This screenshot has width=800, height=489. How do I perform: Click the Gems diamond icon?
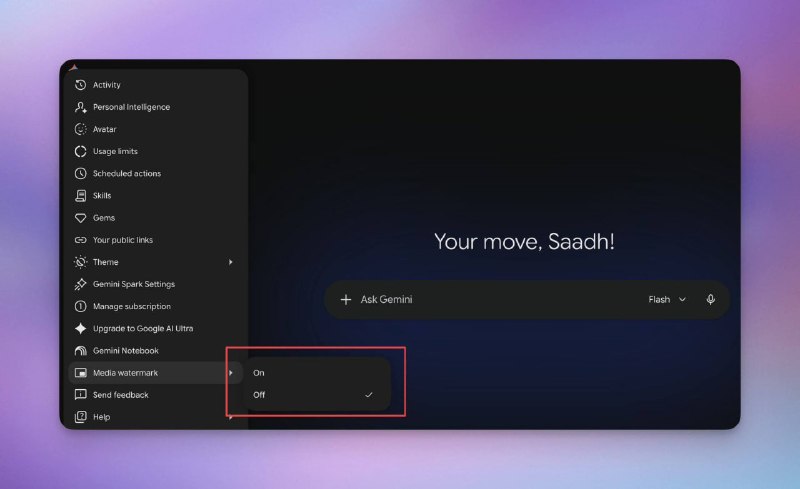(x=81, y=218)
